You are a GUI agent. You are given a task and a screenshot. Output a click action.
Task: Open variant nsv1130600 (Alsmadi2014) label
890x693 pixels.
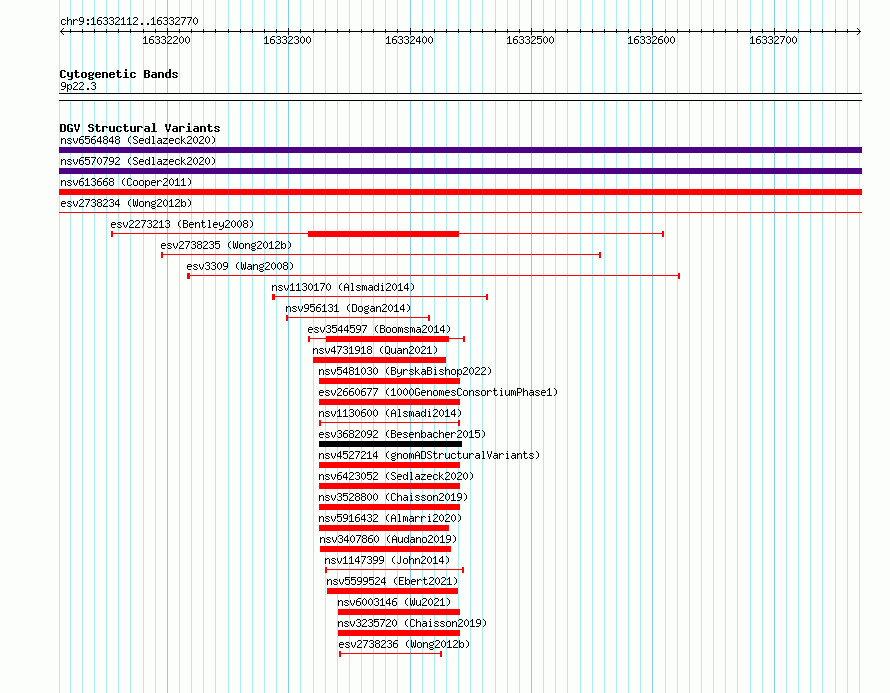390,413
